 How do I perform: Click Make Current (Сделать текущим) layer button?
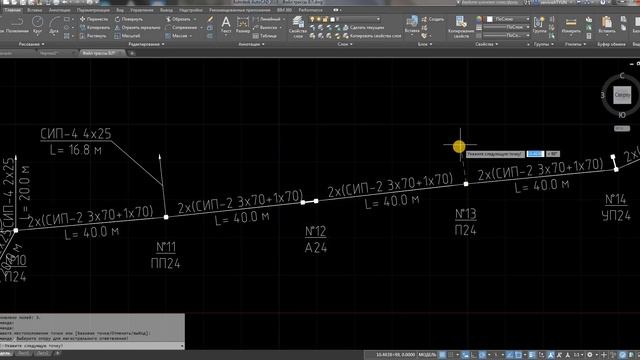[363, 28]
